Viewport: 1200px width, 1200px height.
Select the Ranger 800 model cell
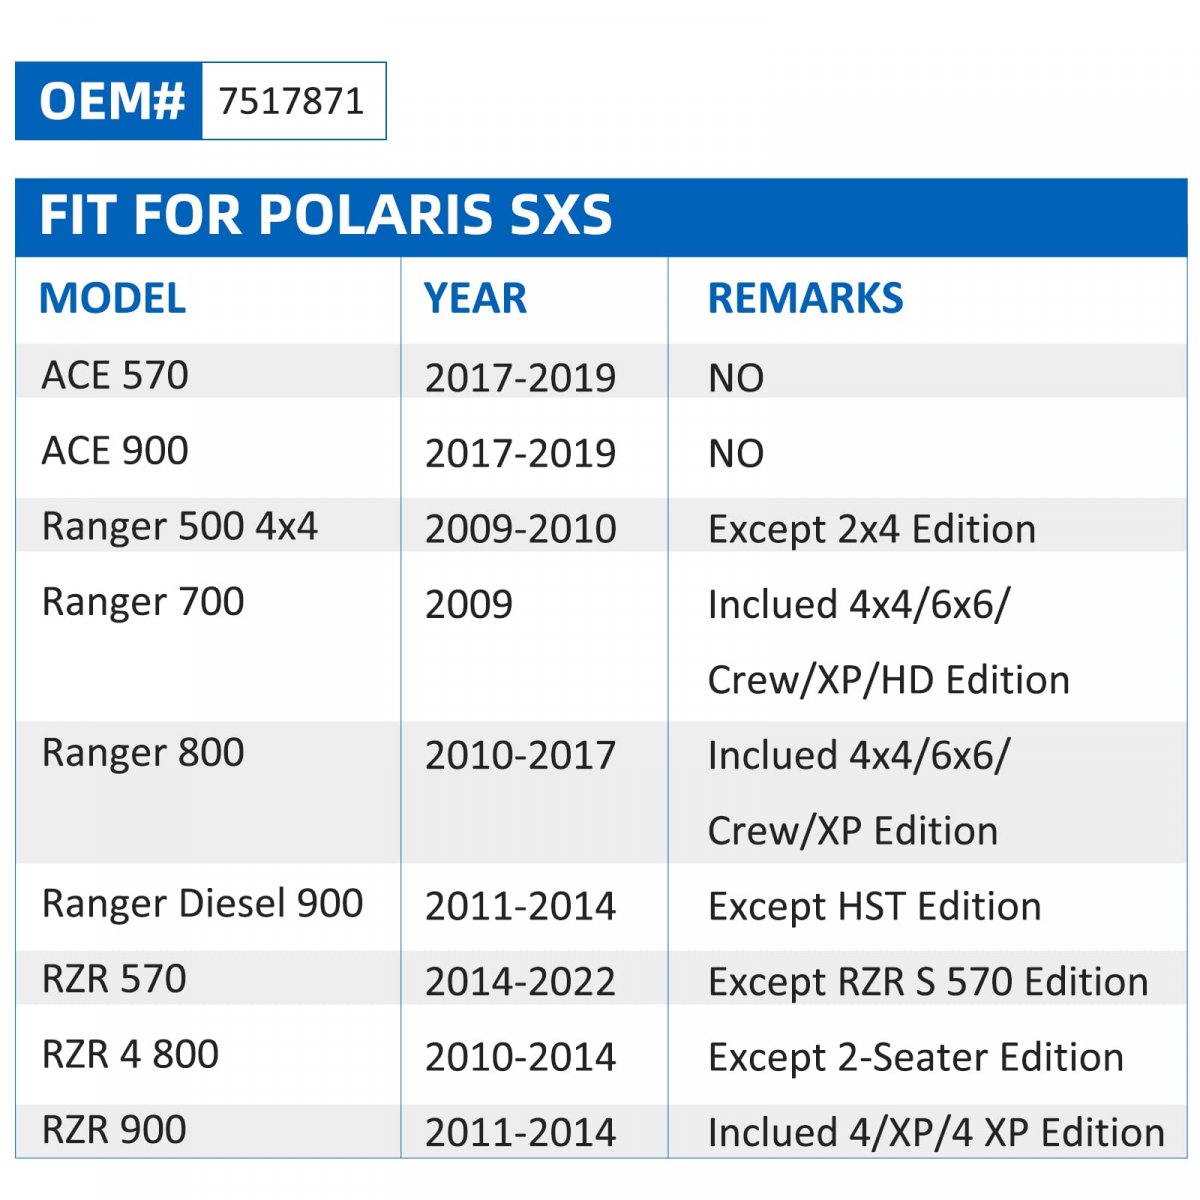pos(143,753)
